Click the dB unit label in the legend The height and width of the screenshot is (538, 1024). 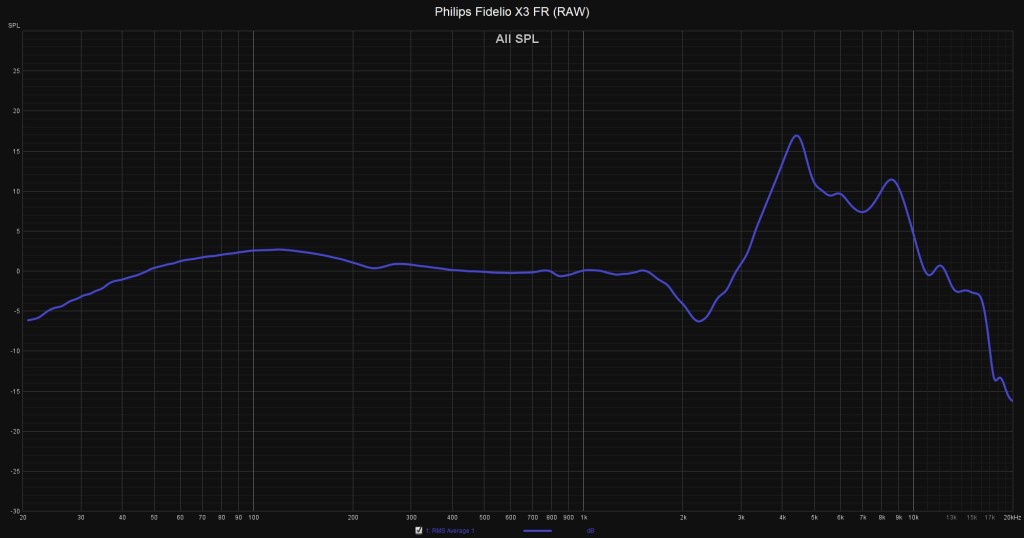click(x=591, y=531)
